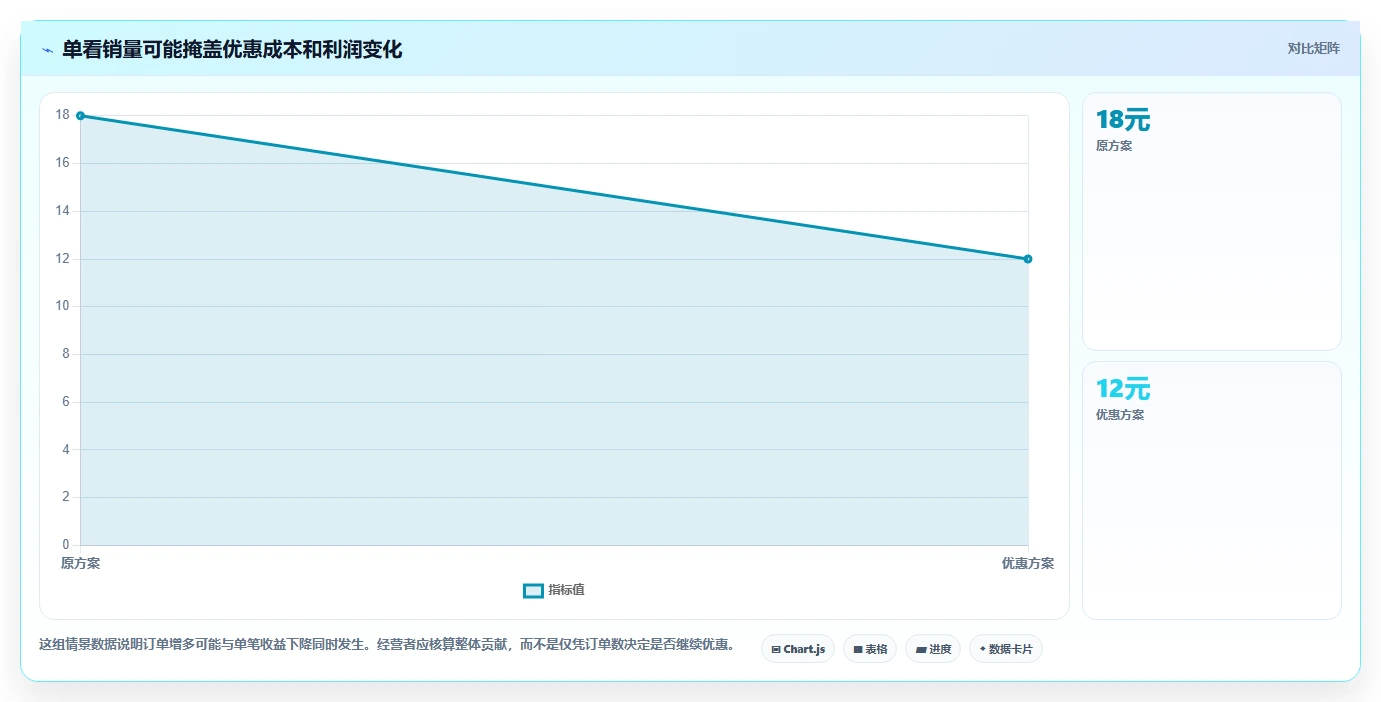Select the 表格 tag chip
Image resolution: width=1381 pixels, height=702 pixels.
(870, 649)
